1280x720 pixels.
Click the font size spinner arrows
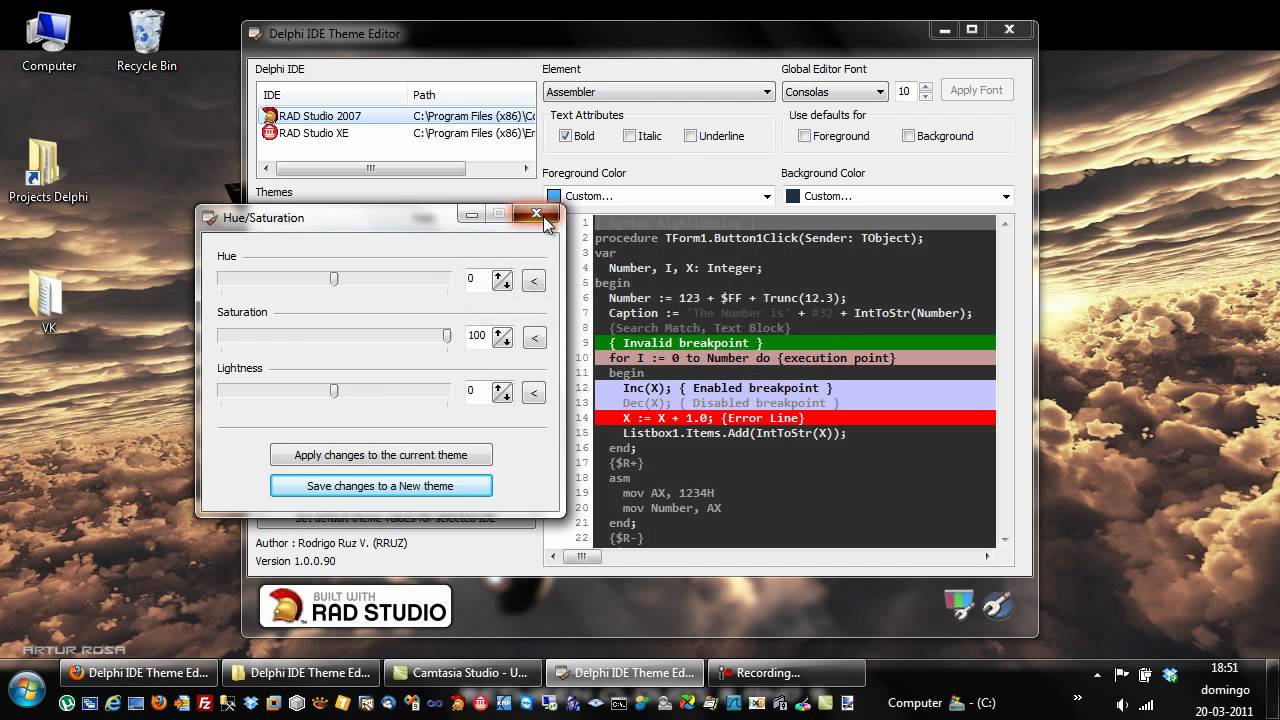point(925,91)
